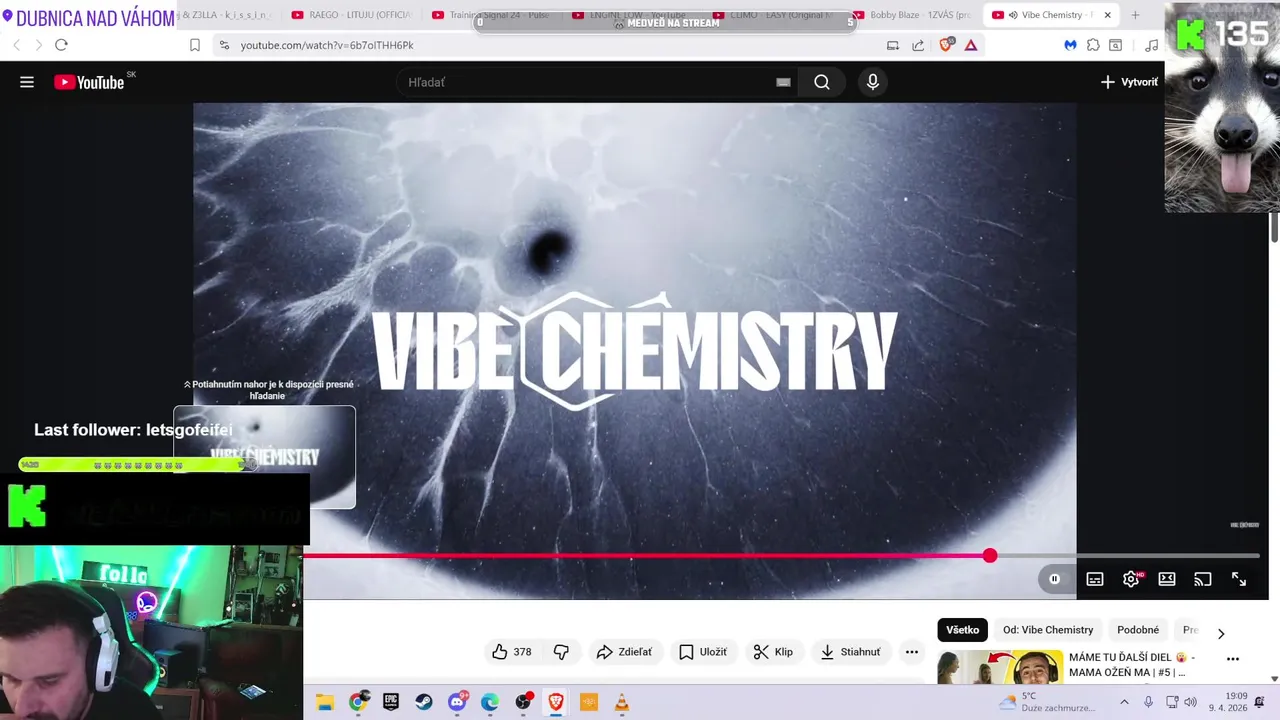Seek to unplayed grey portion of progress bar
This screenshot has width=1280, height=720.
click(1128, 555)
